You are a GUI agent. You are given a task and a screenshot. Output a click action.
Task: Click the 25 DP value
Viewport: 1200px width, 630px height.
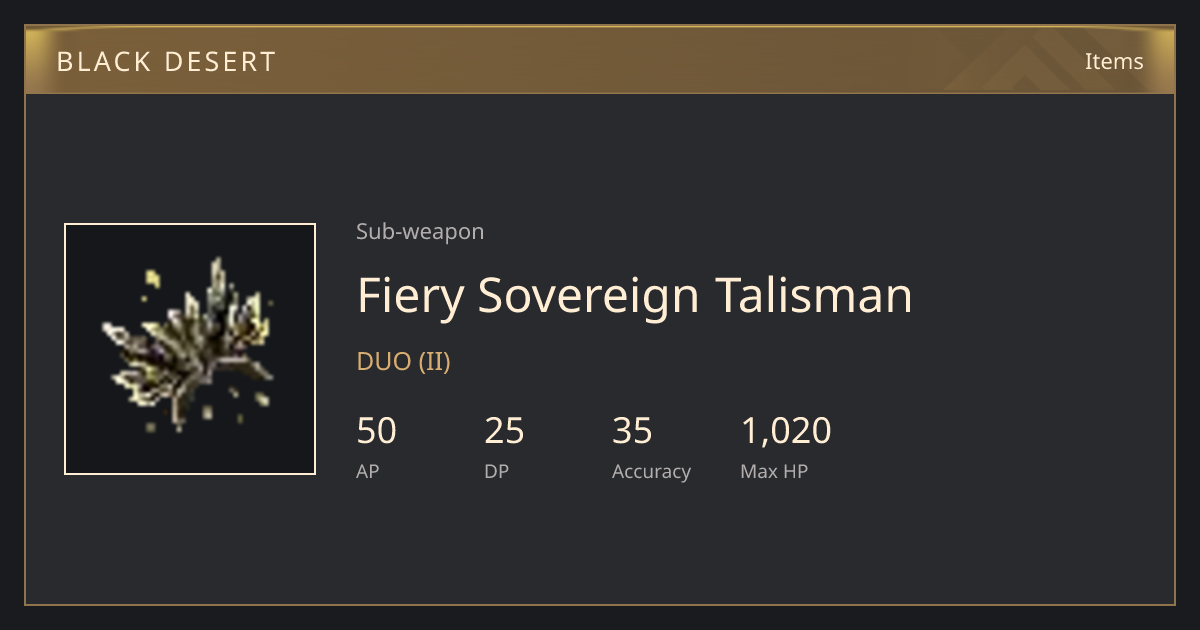coord(504,431)
